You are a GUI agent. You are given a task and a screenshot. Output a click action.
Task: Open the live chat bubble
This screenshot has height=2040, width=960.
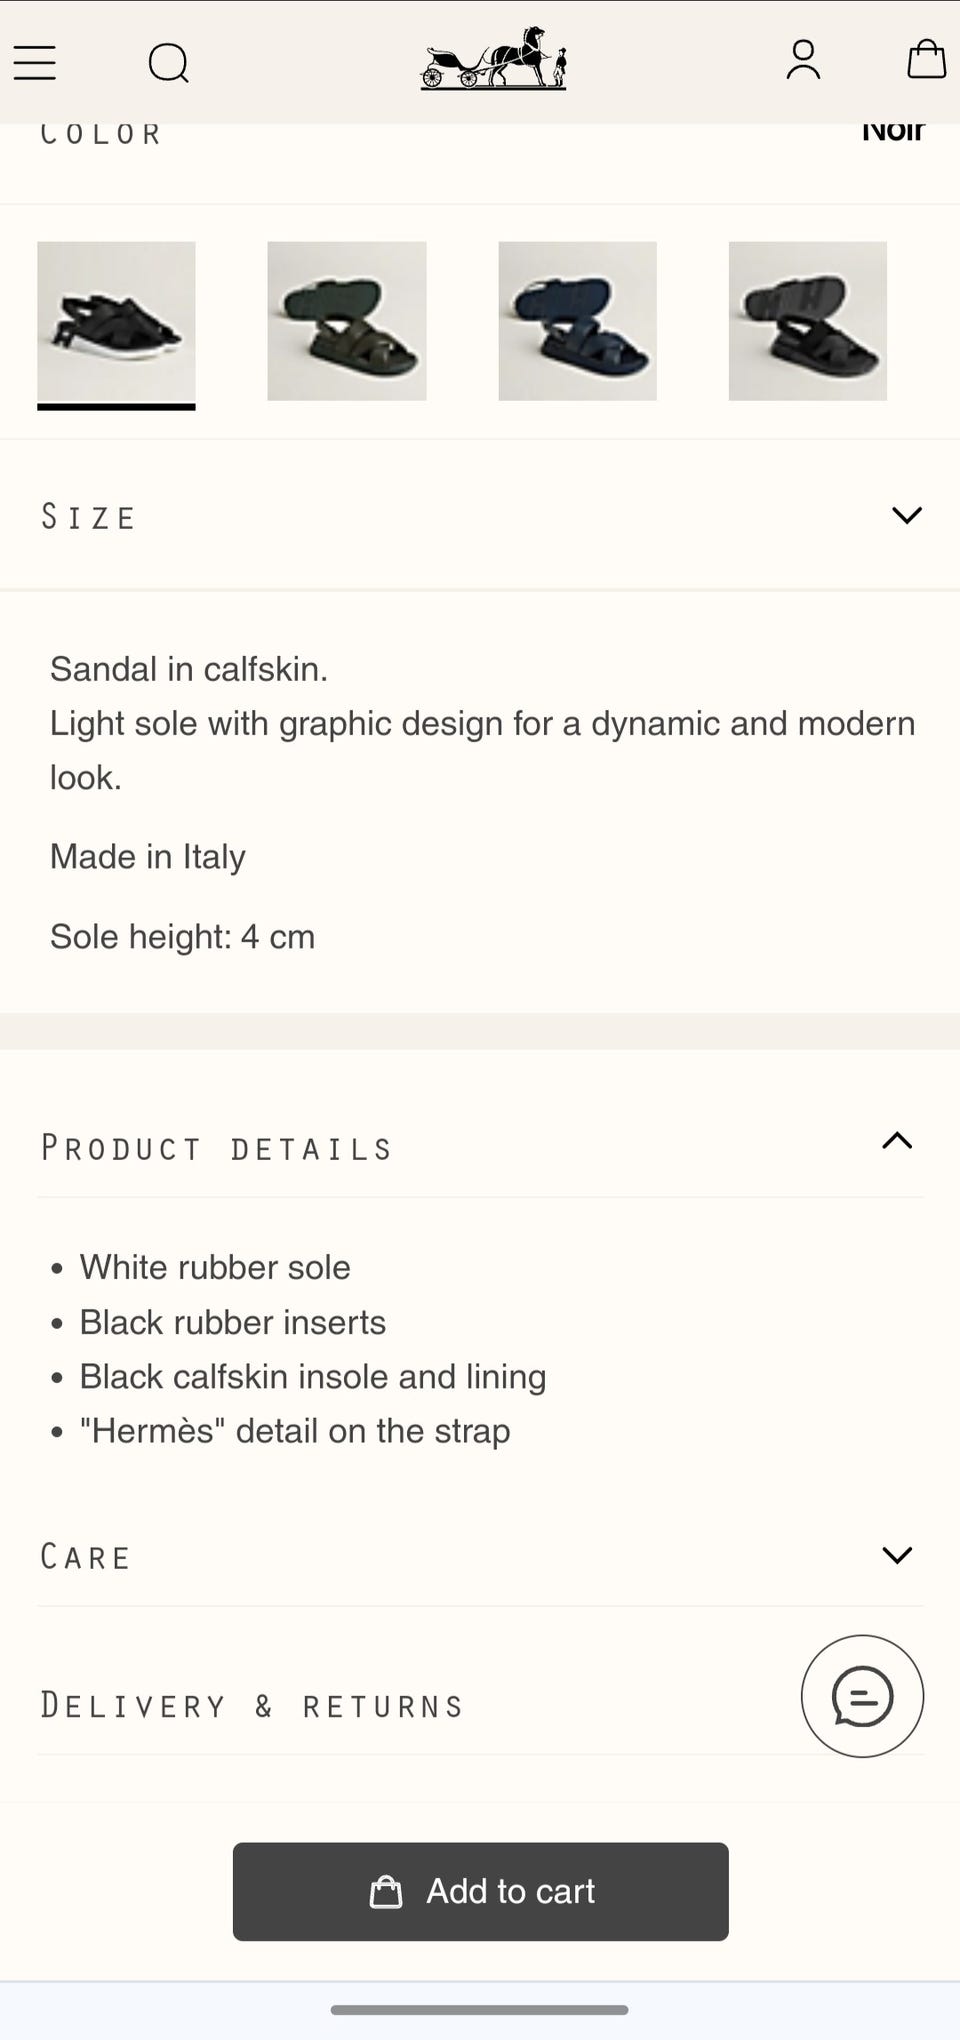point(862,1696)
